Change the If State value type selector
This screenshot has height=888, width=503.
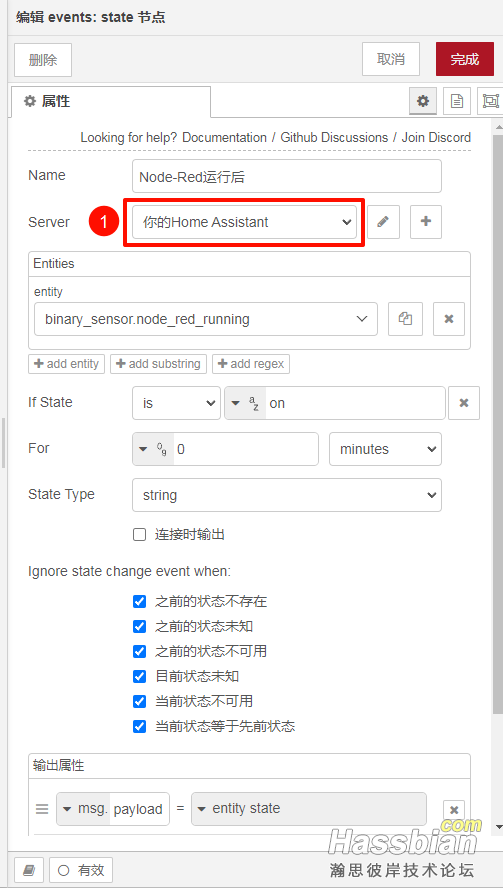[x=245, y=403]
